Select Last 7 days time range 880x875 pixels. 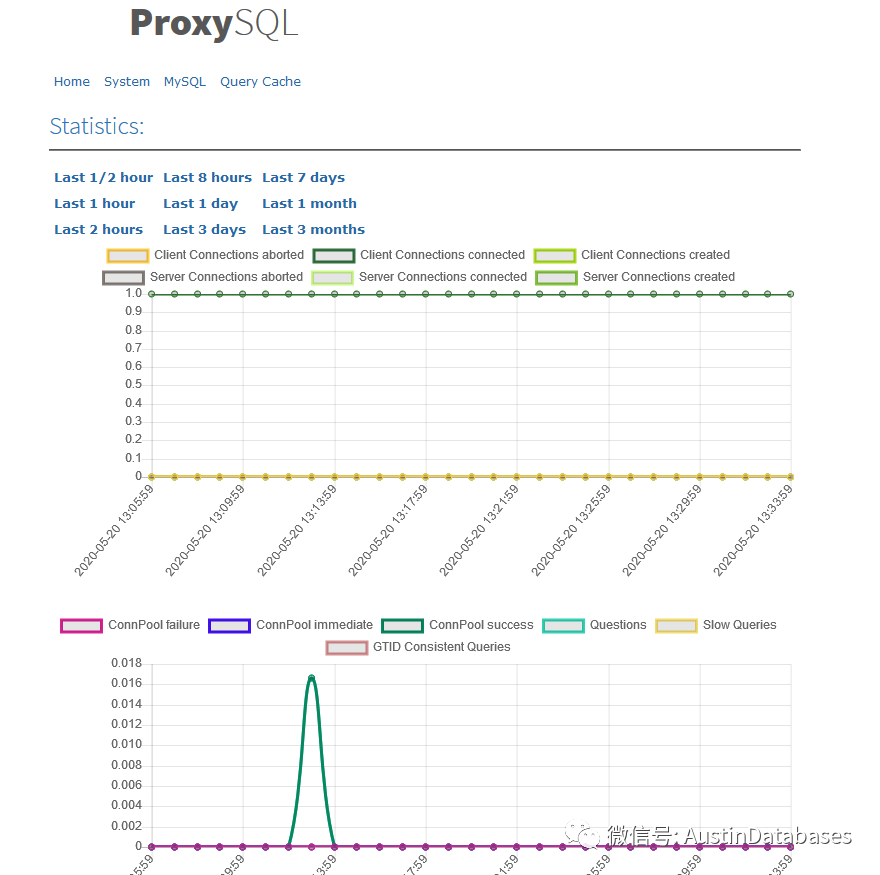click(x=303, y=177)
